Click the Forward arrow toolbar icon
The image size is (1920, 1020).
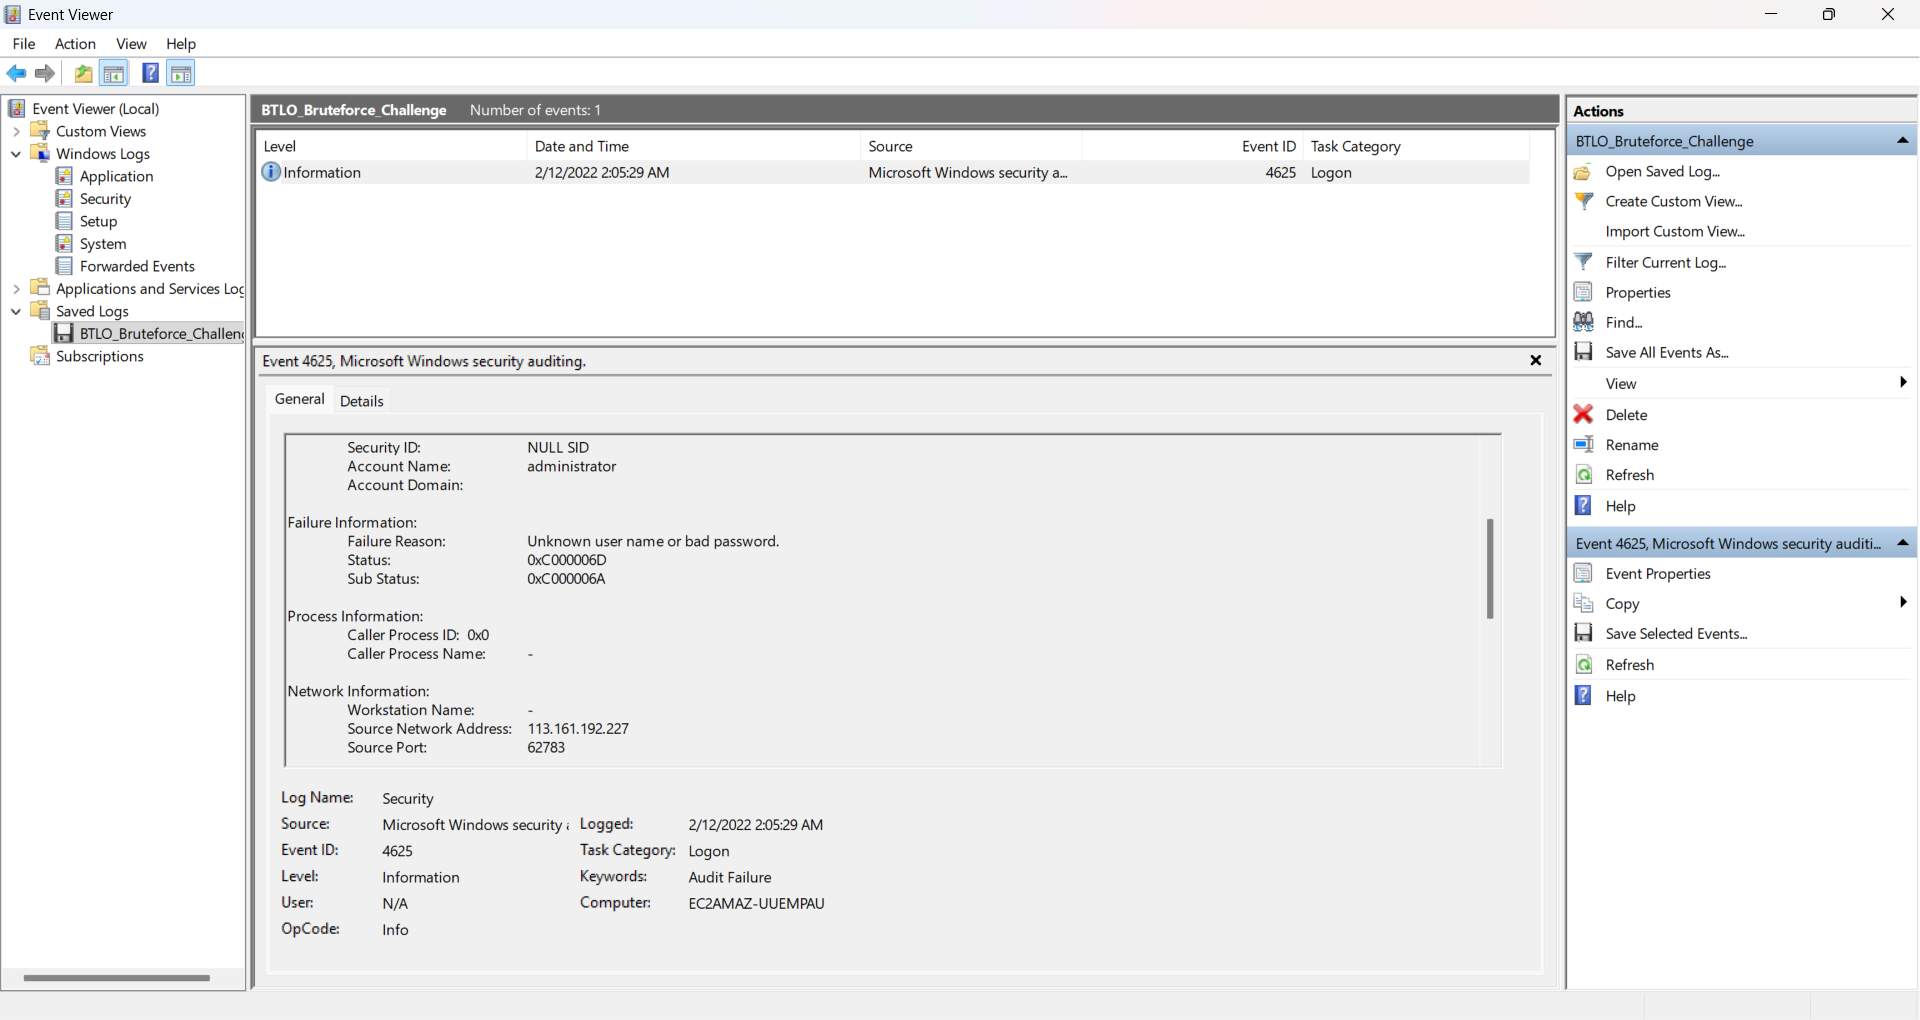(44, 73)
